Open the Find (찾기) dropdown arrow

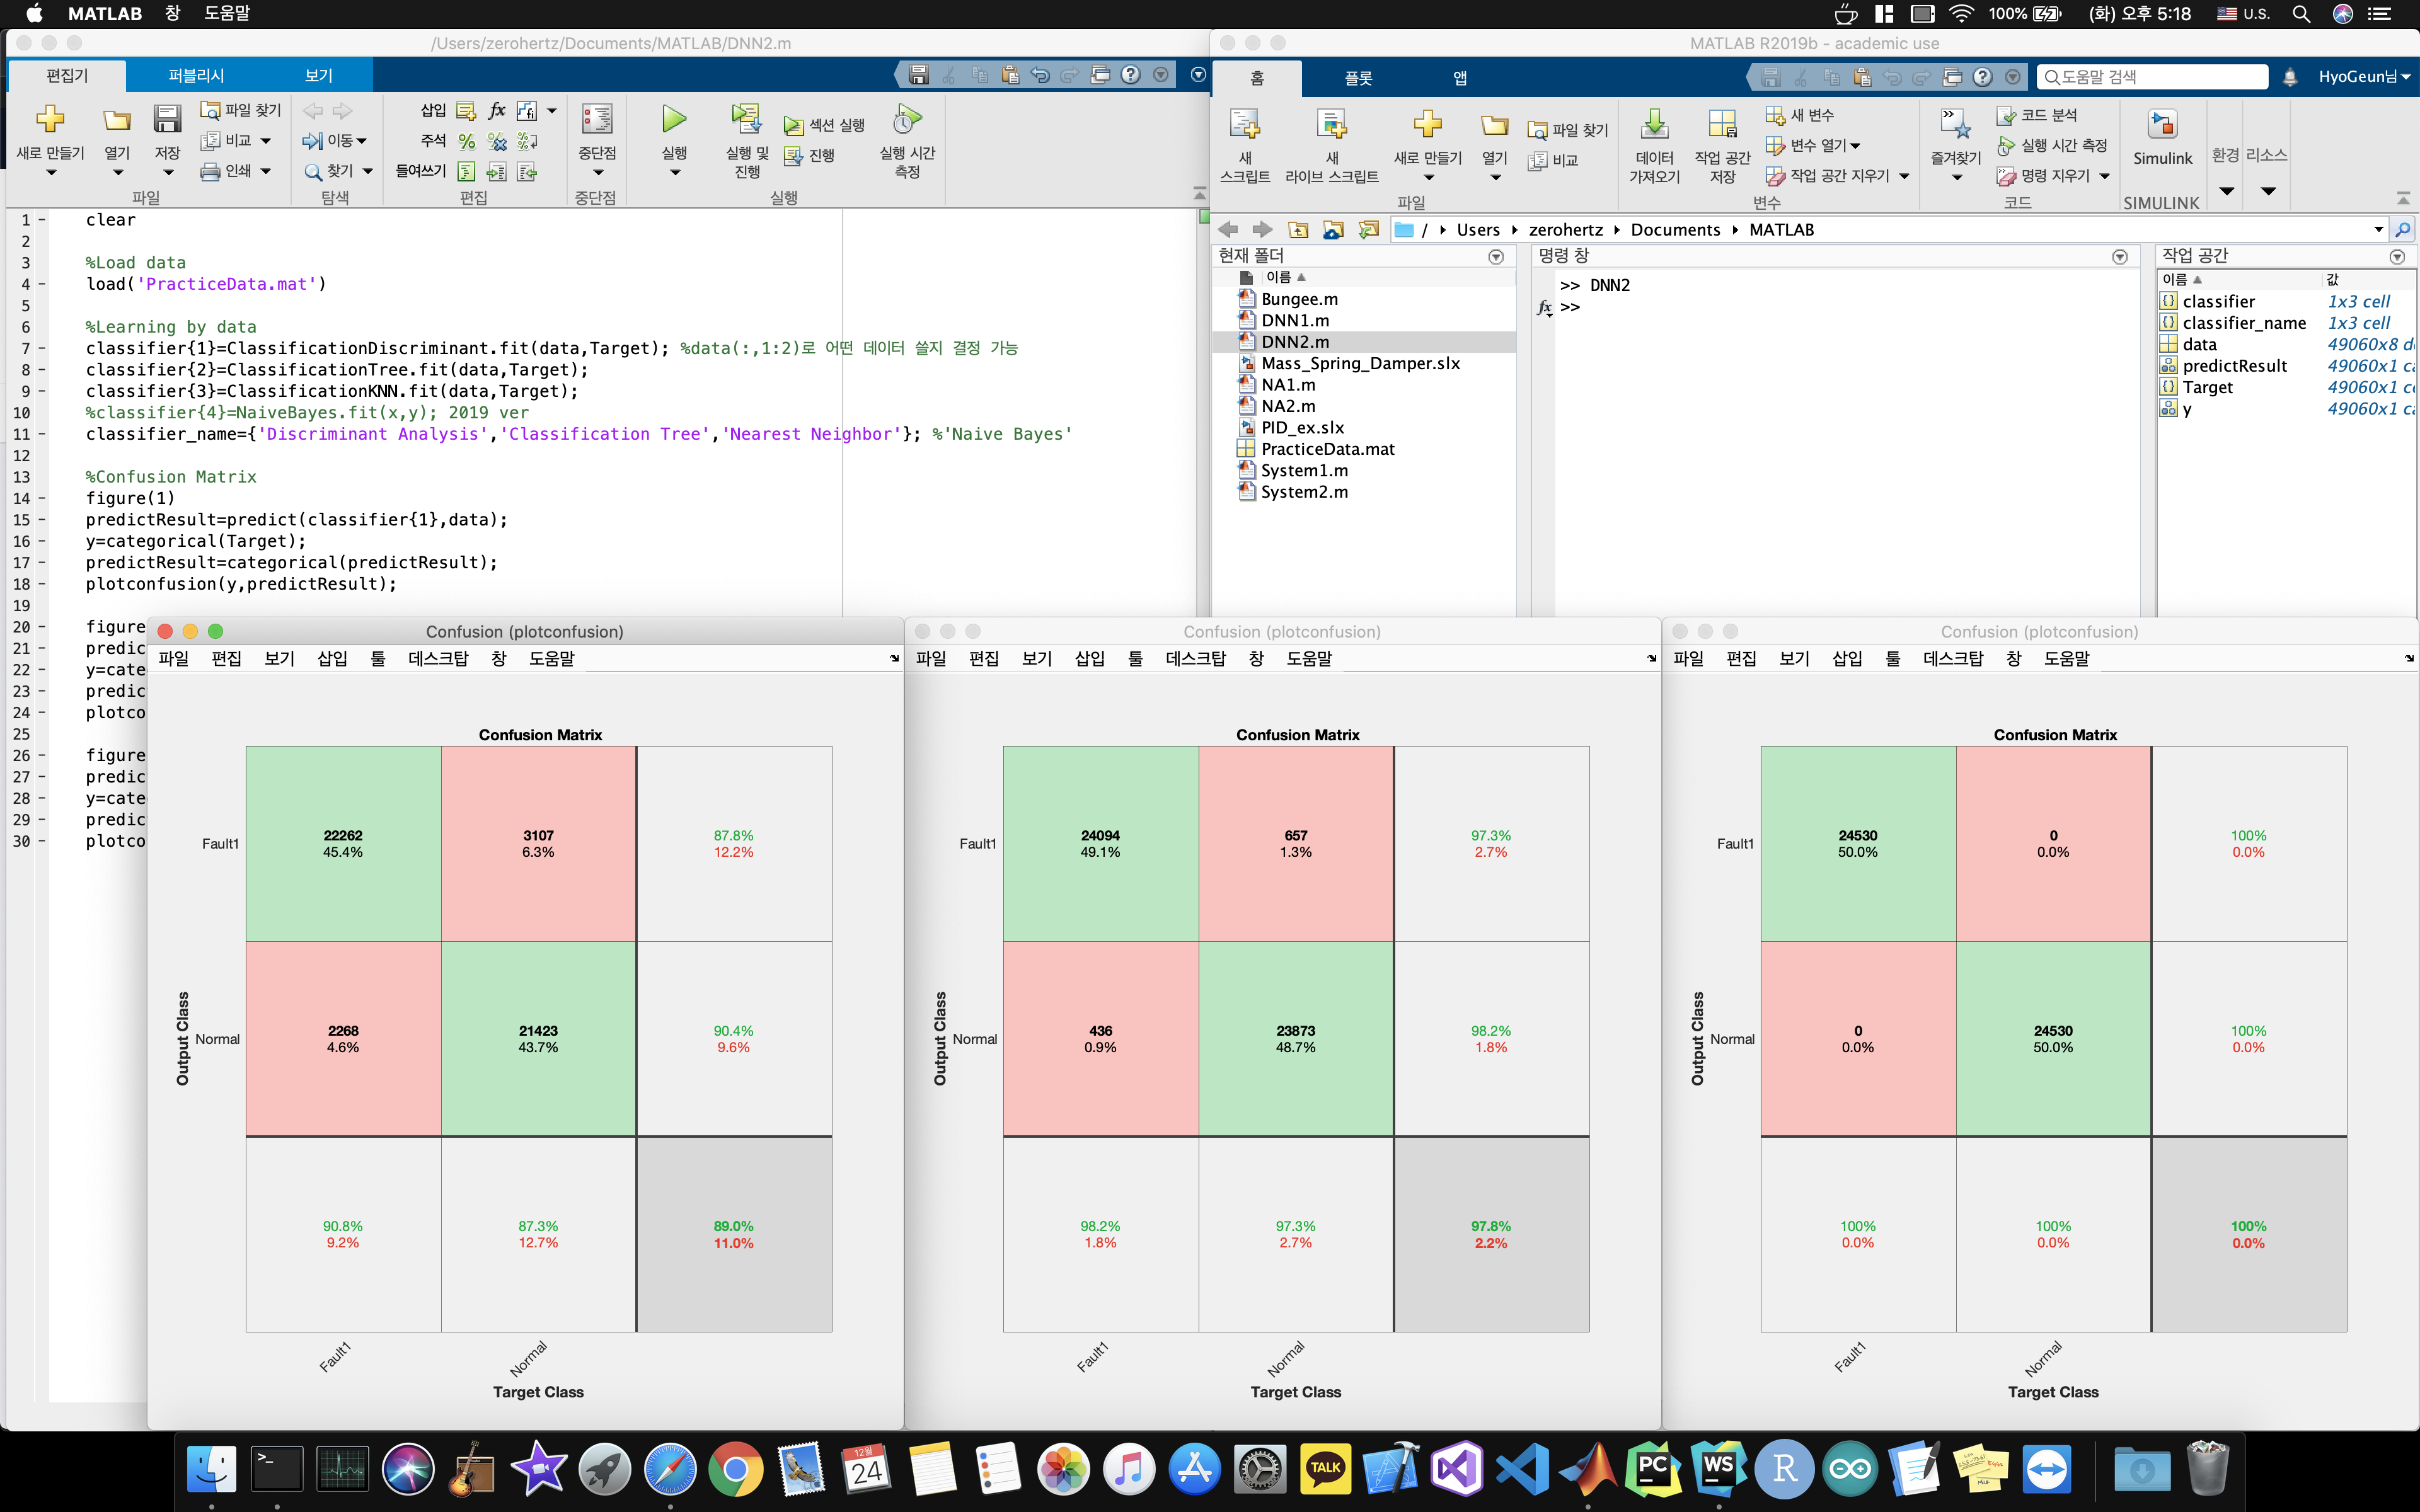368,172
